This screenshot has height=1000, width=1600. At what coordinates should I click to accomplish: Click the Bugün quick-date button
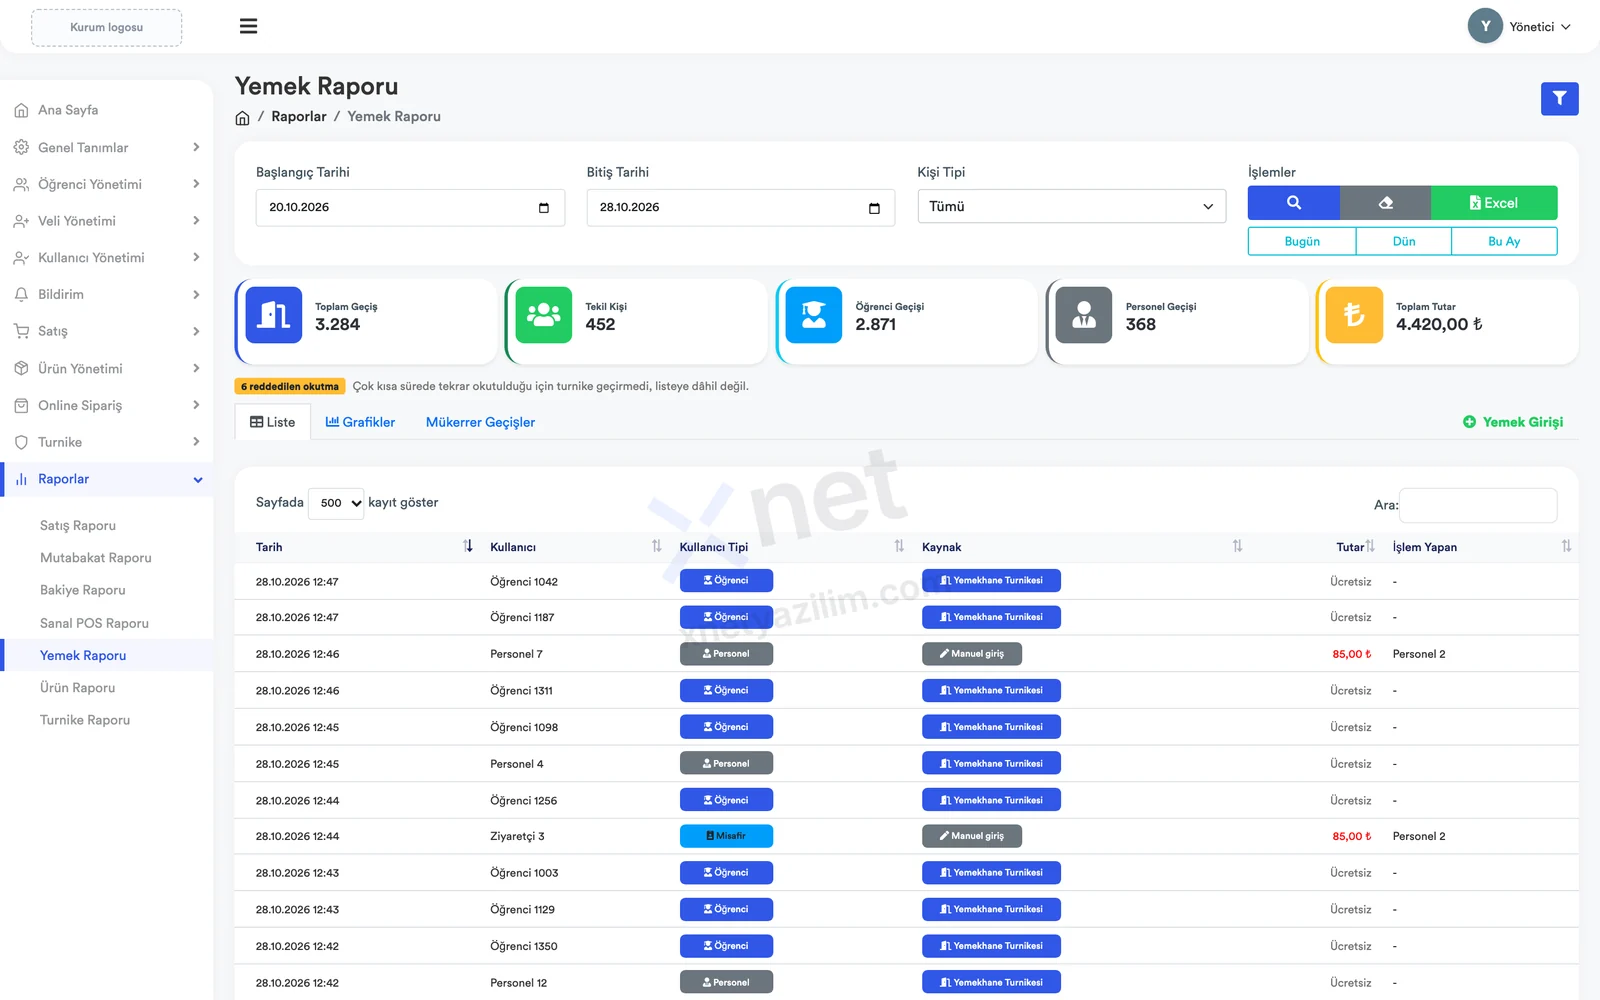tap(1302, 241)
